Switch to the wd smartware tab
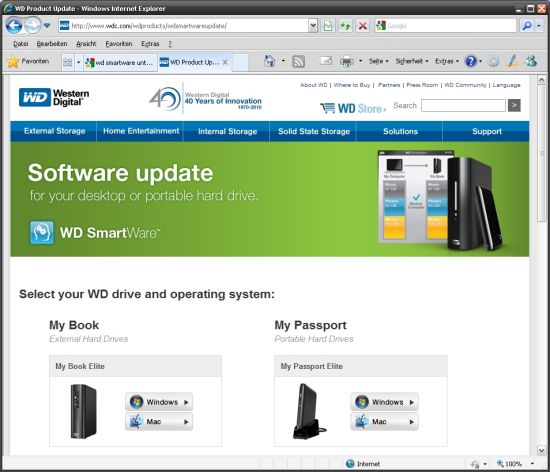The width and height of the screenshot is (550, 472). (x=120, y=62)
